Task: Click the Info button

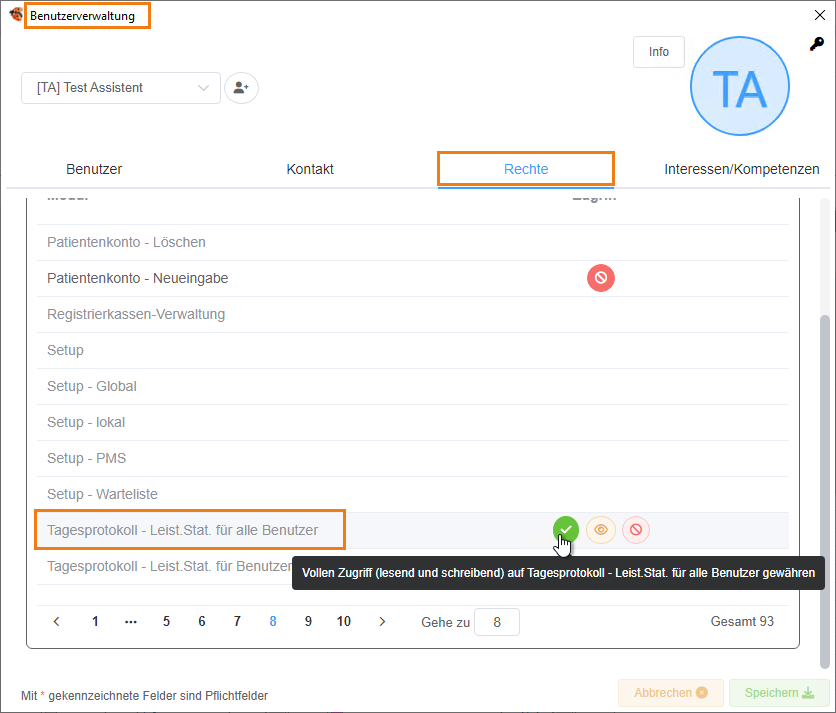Action: tap(659, 52)
